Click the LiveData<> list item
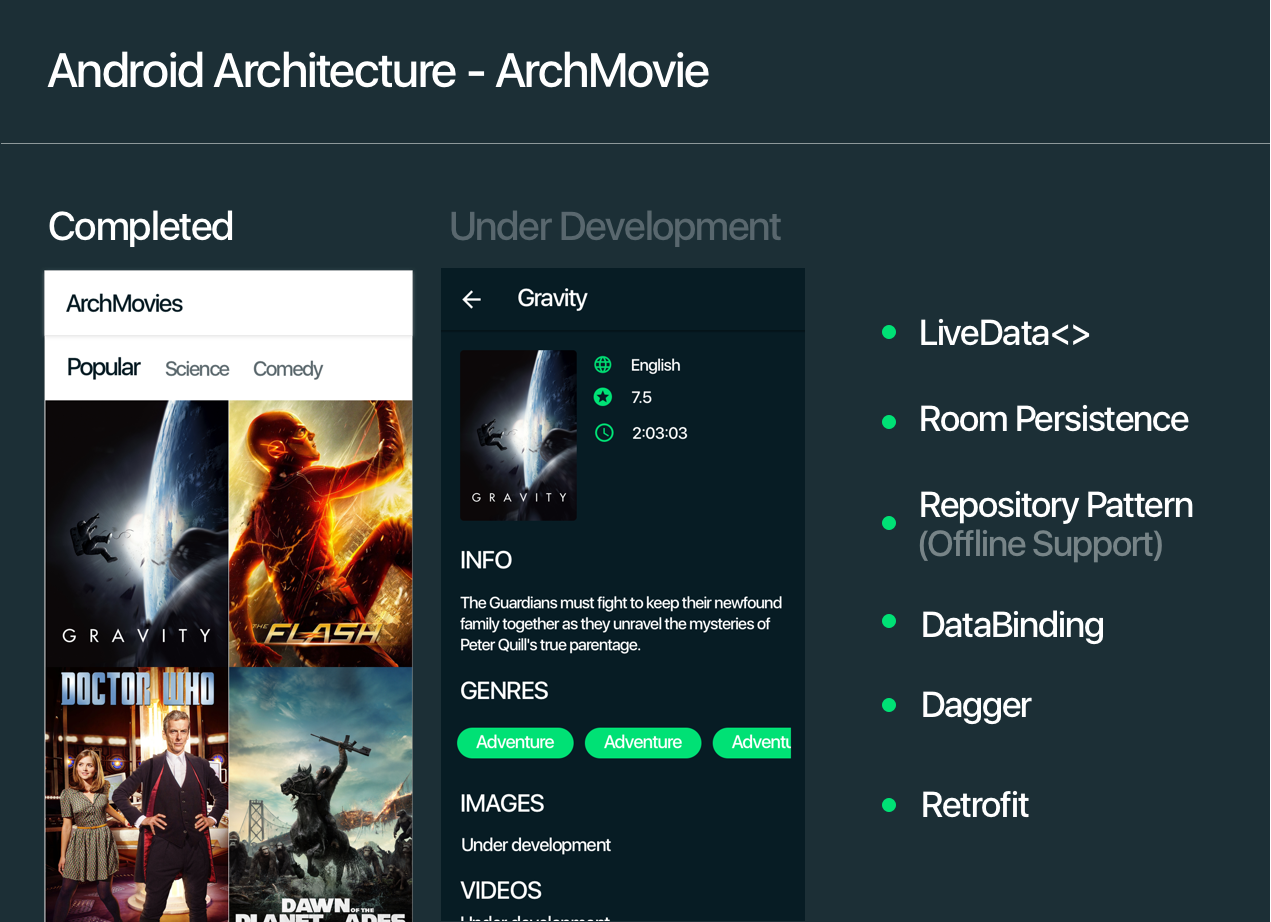 click(x=1004, y=333)
